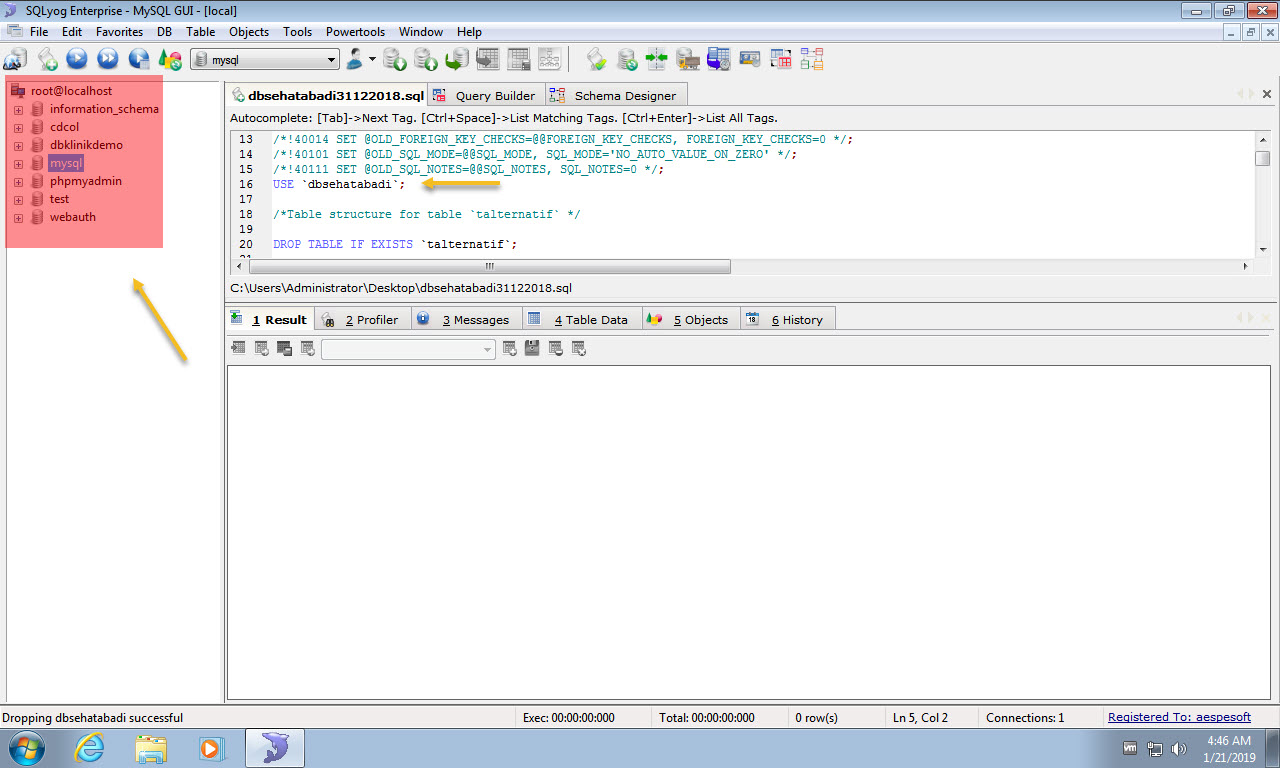
Task: Expand the webauth database node
Action: pyautogui.click(x=18, y=217)
